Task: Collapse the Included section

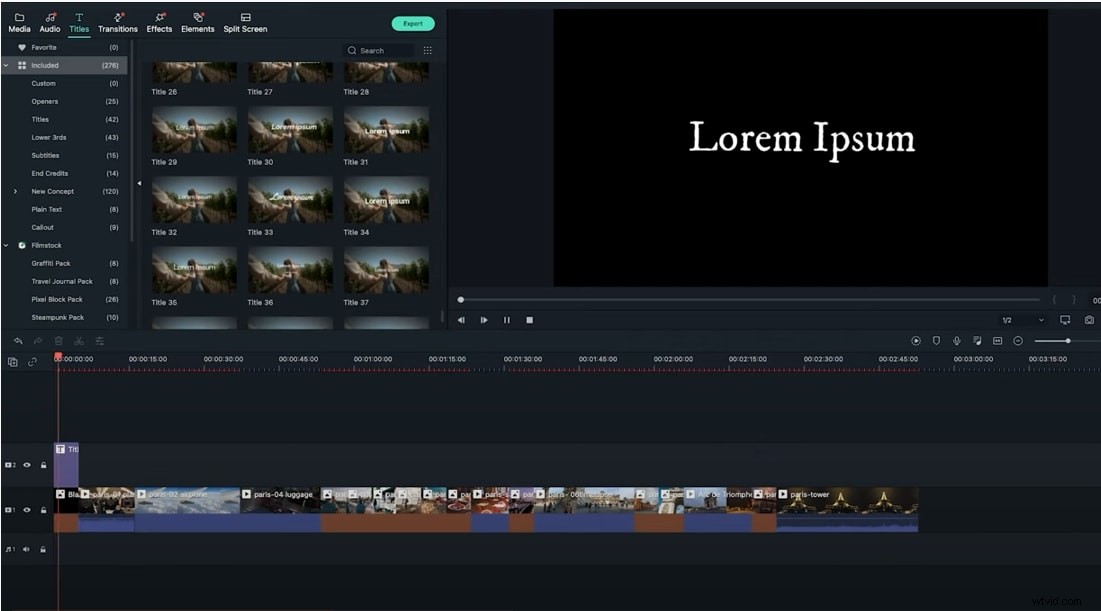Action: [x=8, y=65]
